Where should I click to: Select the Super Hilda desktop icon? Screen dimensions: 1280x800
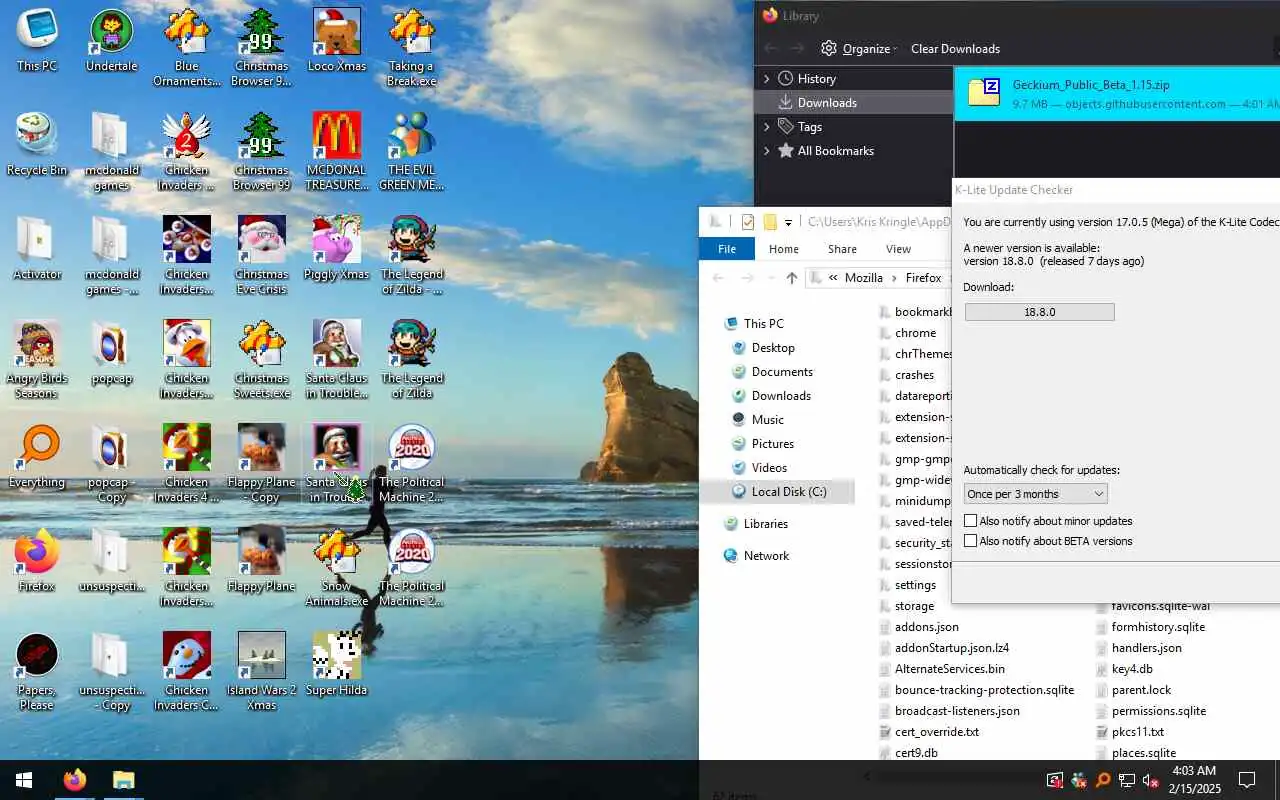point(336,664)
